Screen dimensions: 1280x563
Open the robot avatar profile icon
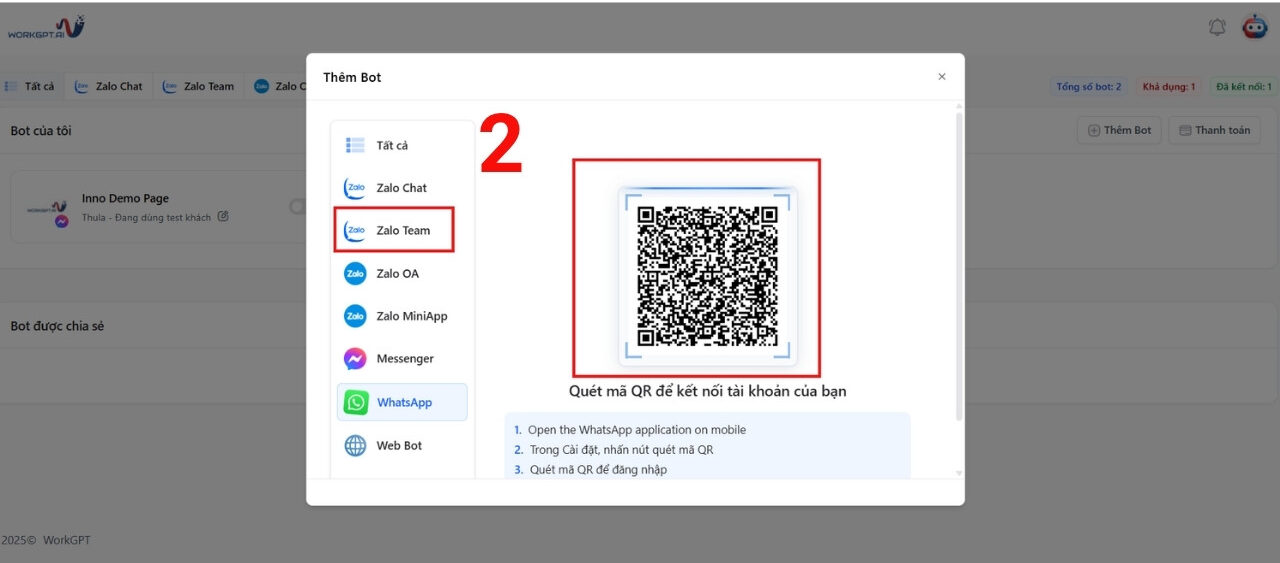(x=1254, y=27)
